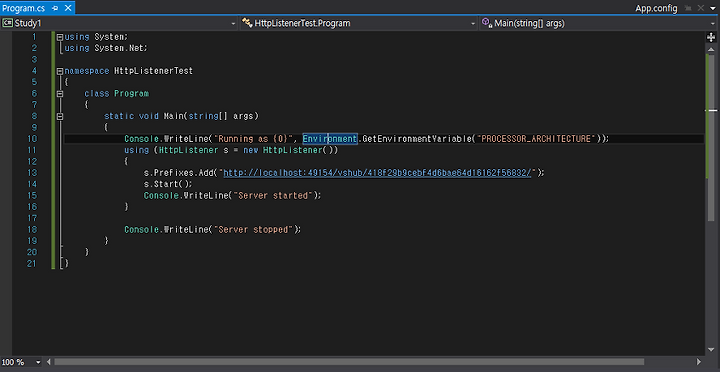Open the 100 % zoom dropdown
This screenshot has height=372, width=720.
tap(38, 362)
